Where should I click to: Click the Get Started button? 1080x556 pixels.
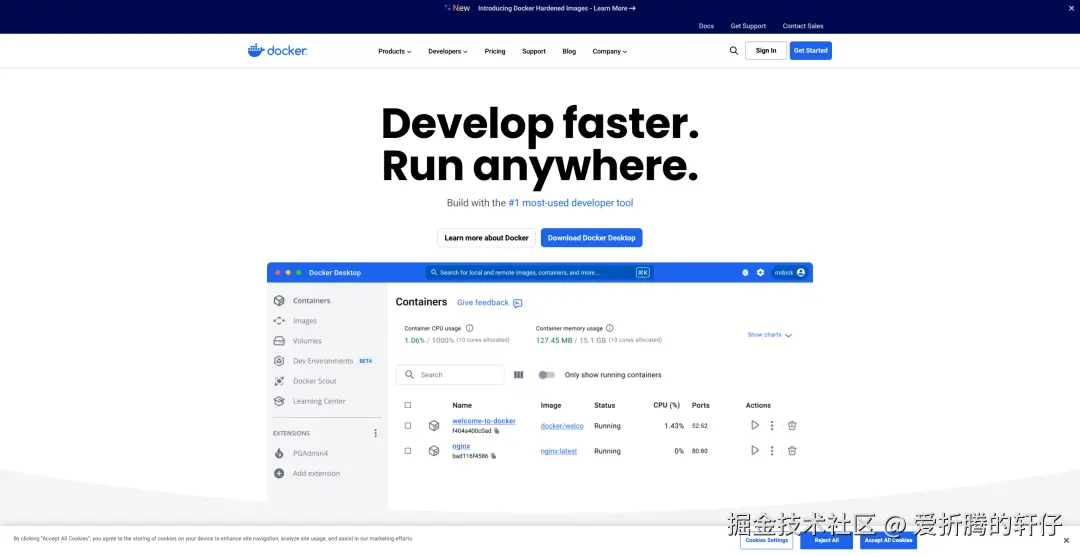pyautogui.click(x=811, y=50)
